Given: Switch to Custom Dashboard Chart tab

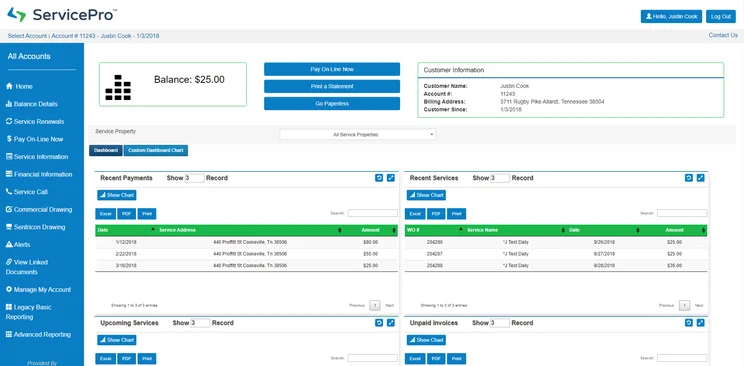Looking at the screenshot, I should [x=156, y=150].
